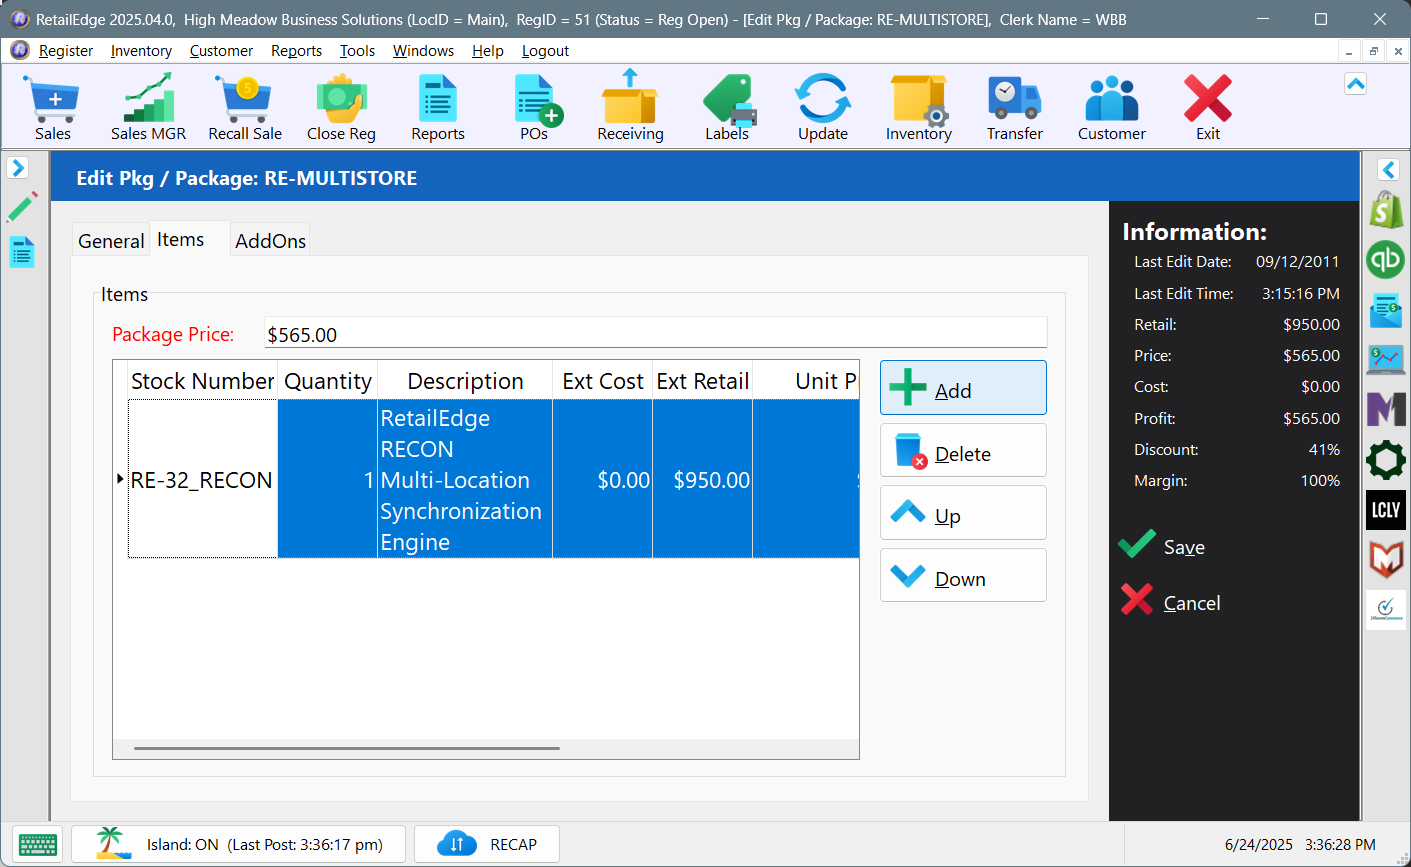Click the Add button to add an item

[x=963, y=388]
